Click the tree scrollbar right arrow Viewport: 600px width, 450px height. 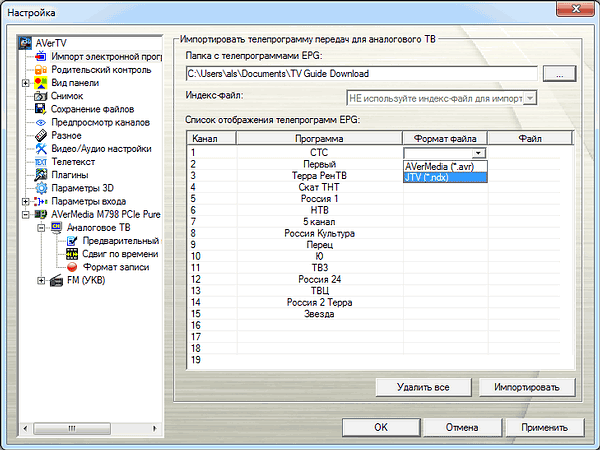155,428
